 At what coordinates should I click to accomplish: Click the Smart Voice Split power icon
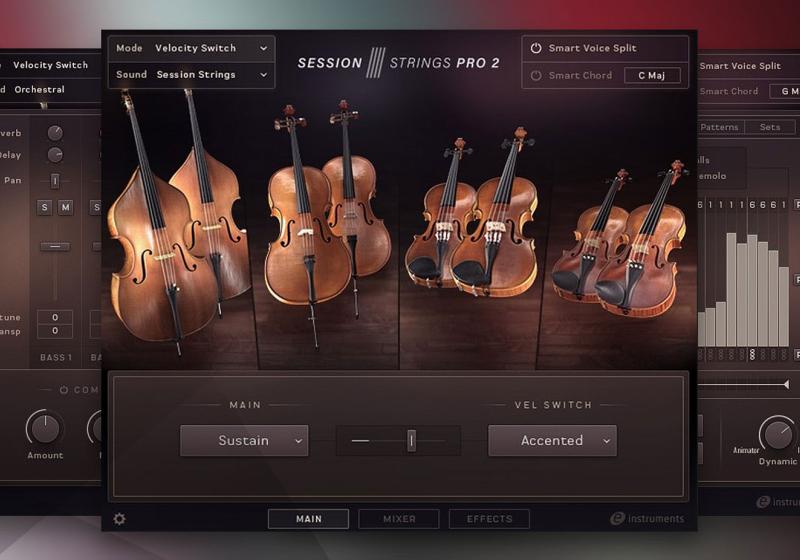tap(536, 48)
